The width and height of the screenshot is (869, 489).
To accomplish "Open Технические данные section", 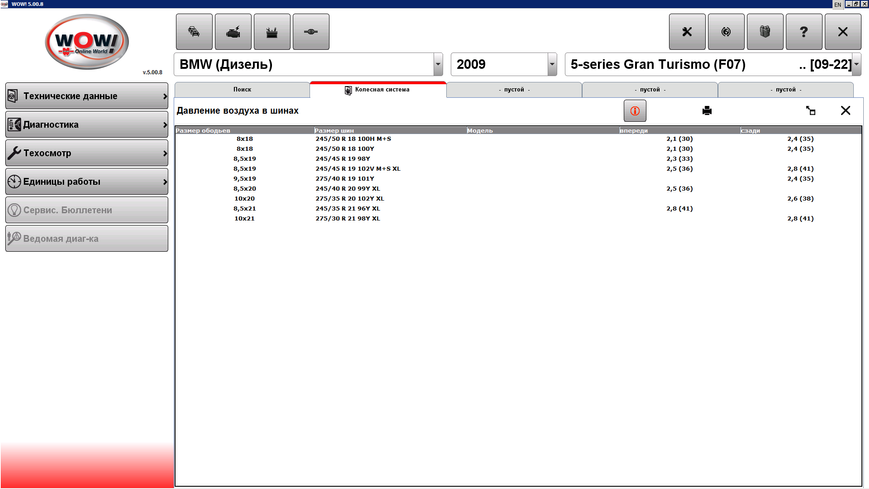I will pyautogui.click(x=87, y=96).
